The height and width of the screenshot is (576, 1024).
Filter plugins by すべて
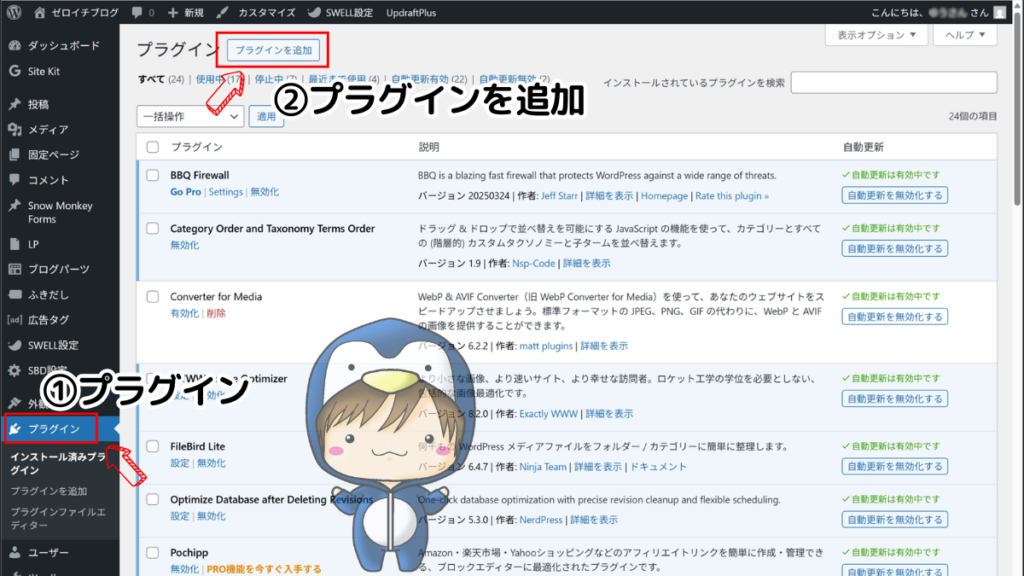151,79
